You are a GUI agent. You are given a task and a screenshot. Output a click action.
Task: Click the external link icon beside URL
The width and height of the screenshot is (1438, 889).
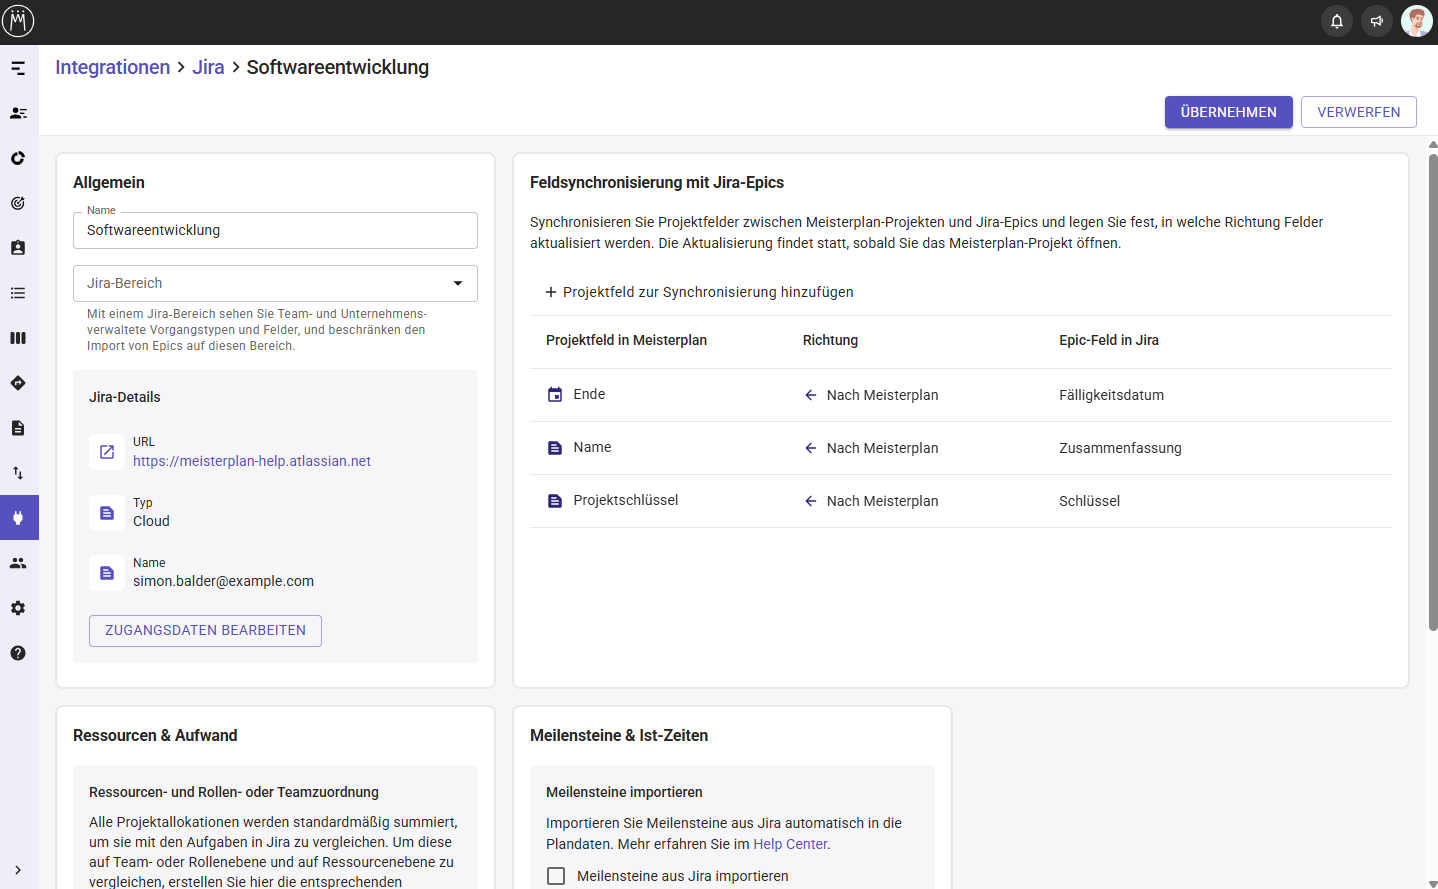click(x=107, y=452)
